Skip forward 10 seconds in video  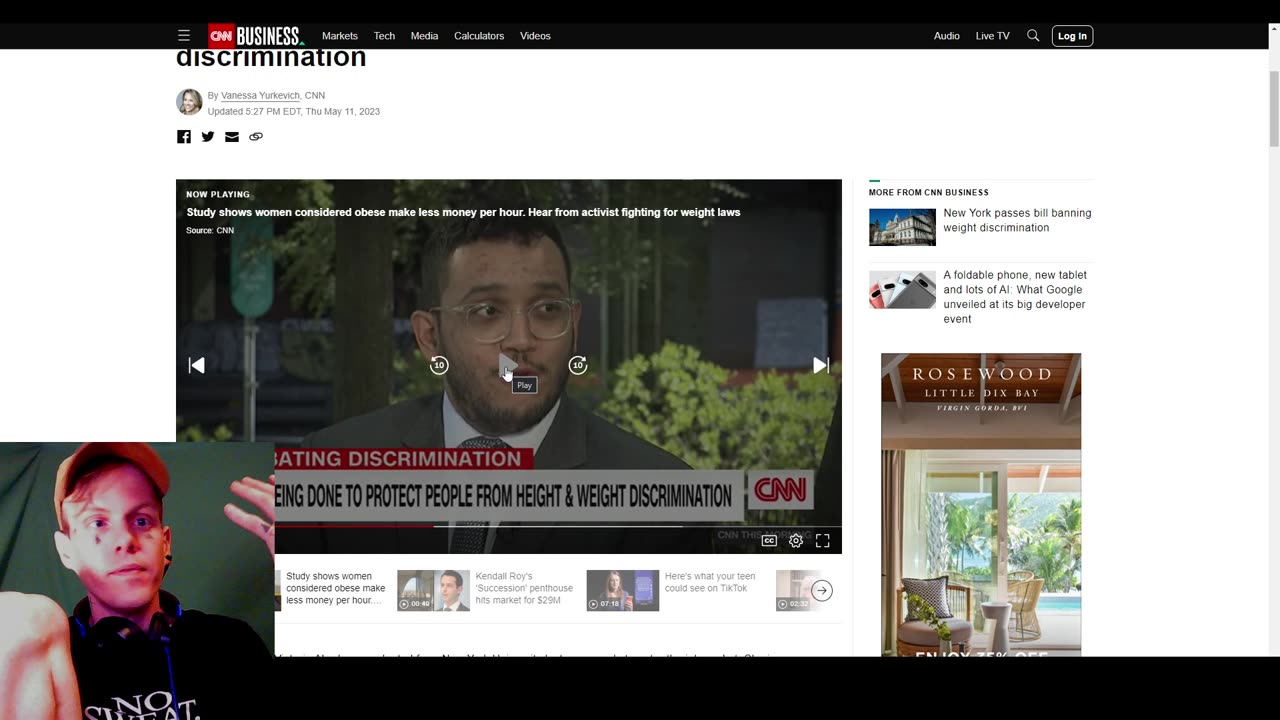pyautogui.click(x=577, y=366)
